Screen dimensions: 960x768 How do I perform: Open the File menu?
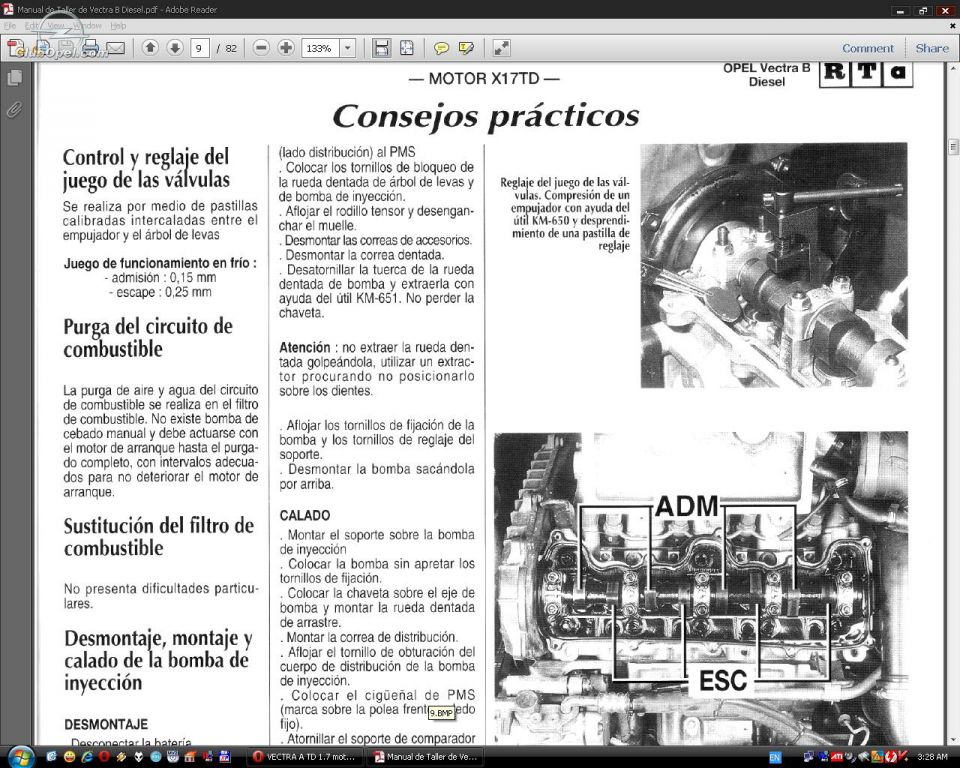point(10,26)
